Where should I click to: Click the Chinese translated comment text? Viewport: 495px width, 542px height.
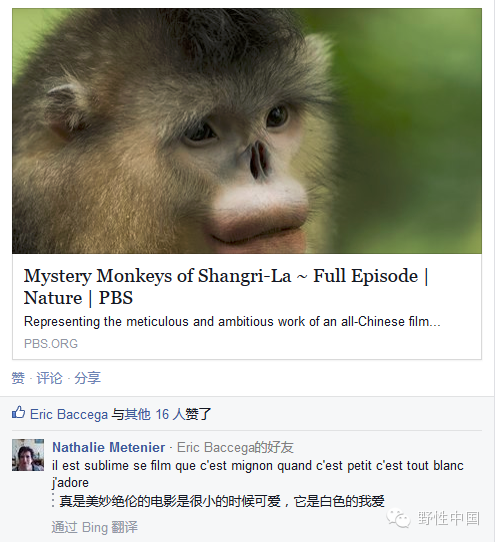click(x=222, y=501)
